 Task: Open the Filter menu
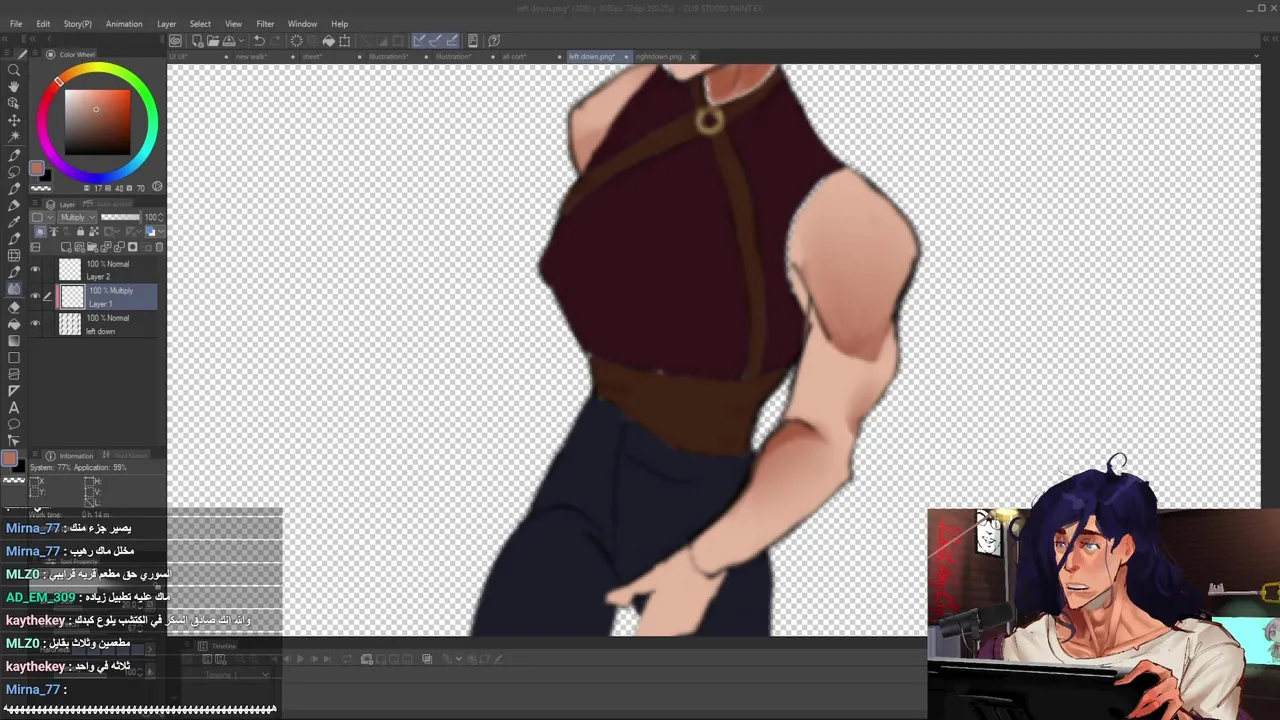tap(265, 24)
